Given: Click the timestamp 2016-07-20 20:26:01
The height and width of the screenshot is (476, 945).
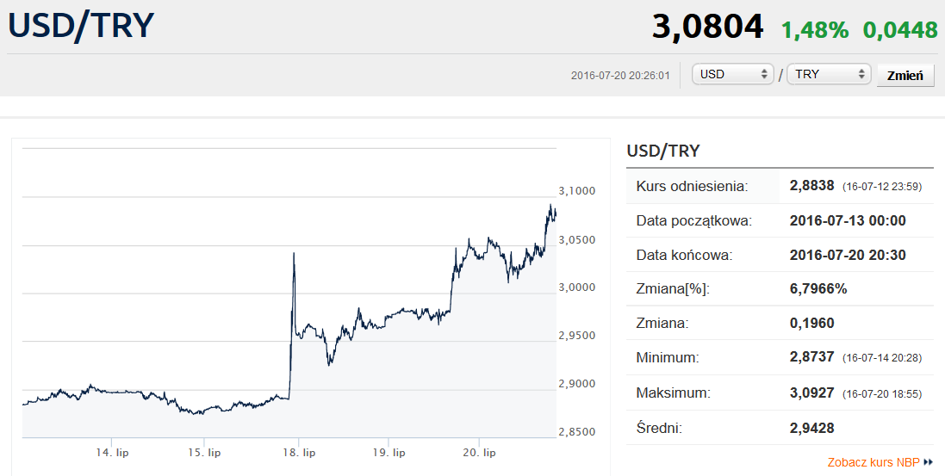Looking at the screenshot, I should 620,76.
